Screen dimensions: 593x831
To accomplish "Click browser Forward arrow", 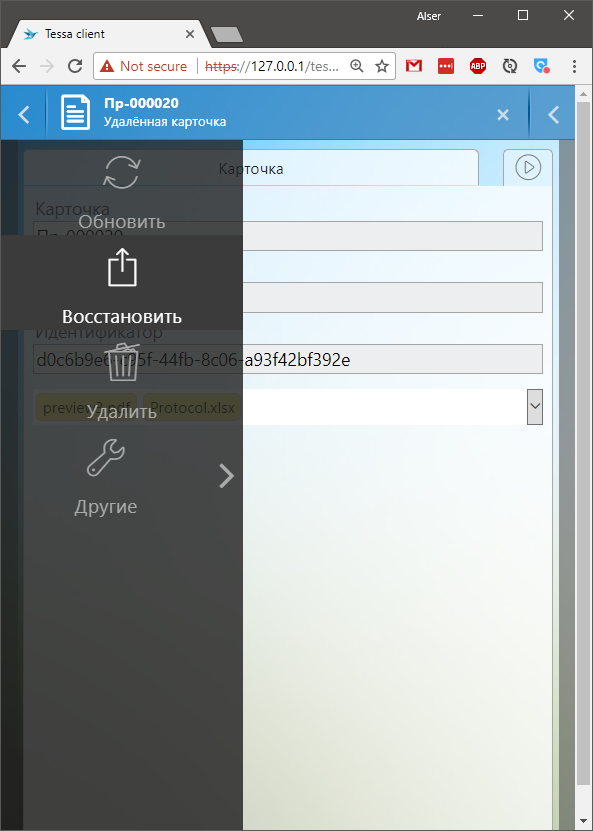I will (x=47, y=66).
